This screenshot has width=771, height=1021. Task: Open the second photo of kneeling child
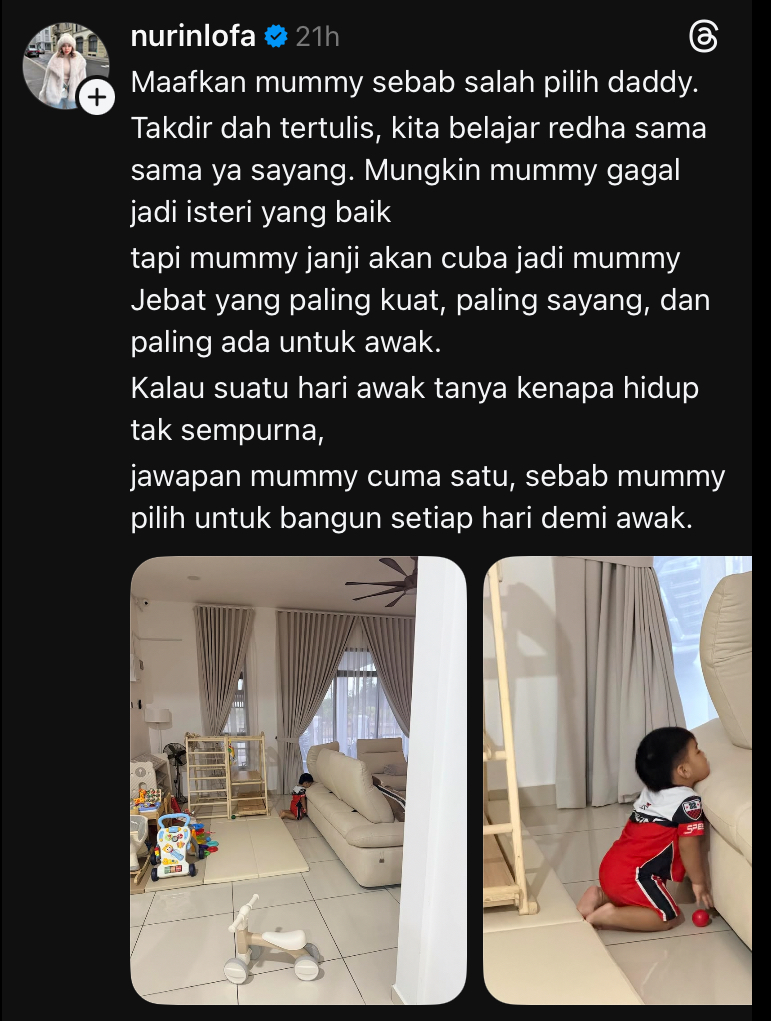[x=617, y=780]
